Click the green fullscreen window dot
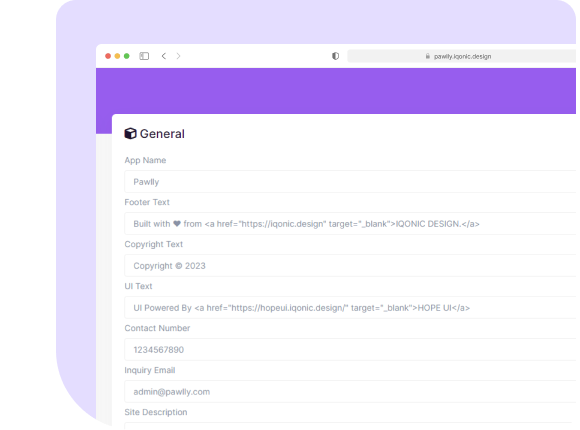Image resolution: width=580 pixels, height=430 pixels. (127, 56)
